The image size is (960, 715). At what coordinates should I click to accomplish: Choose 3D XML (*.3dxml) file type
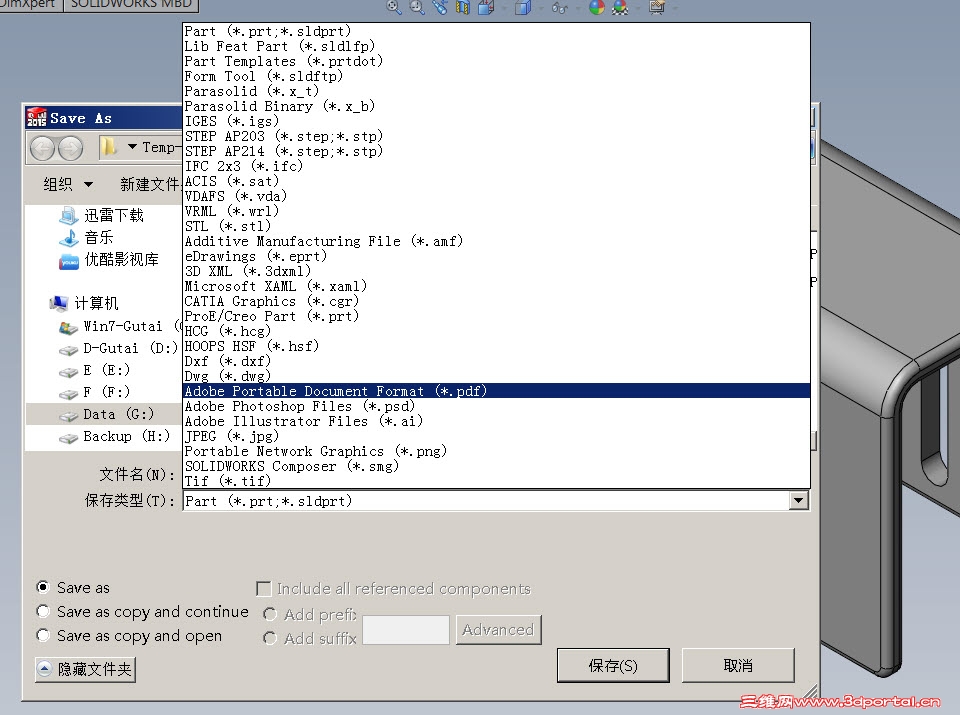(x=497, y=271)
